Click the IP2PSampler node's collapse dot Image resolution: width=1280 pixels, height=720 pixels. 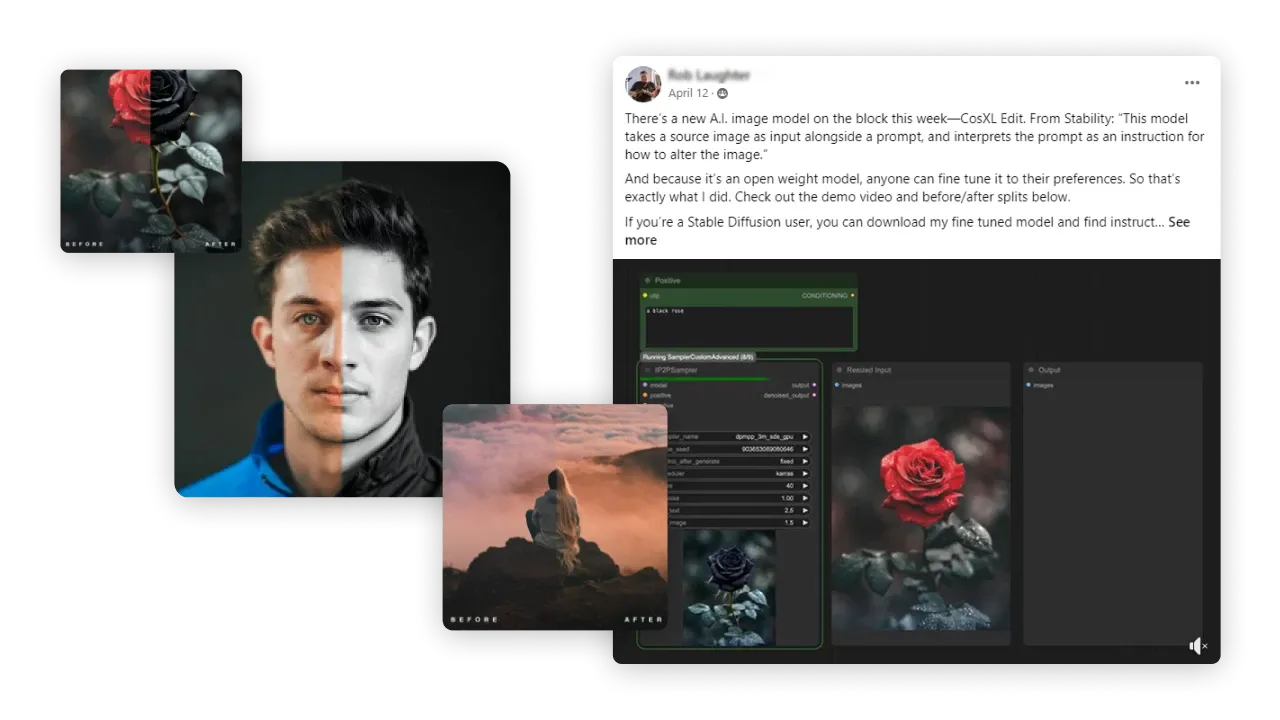[647, 370]
